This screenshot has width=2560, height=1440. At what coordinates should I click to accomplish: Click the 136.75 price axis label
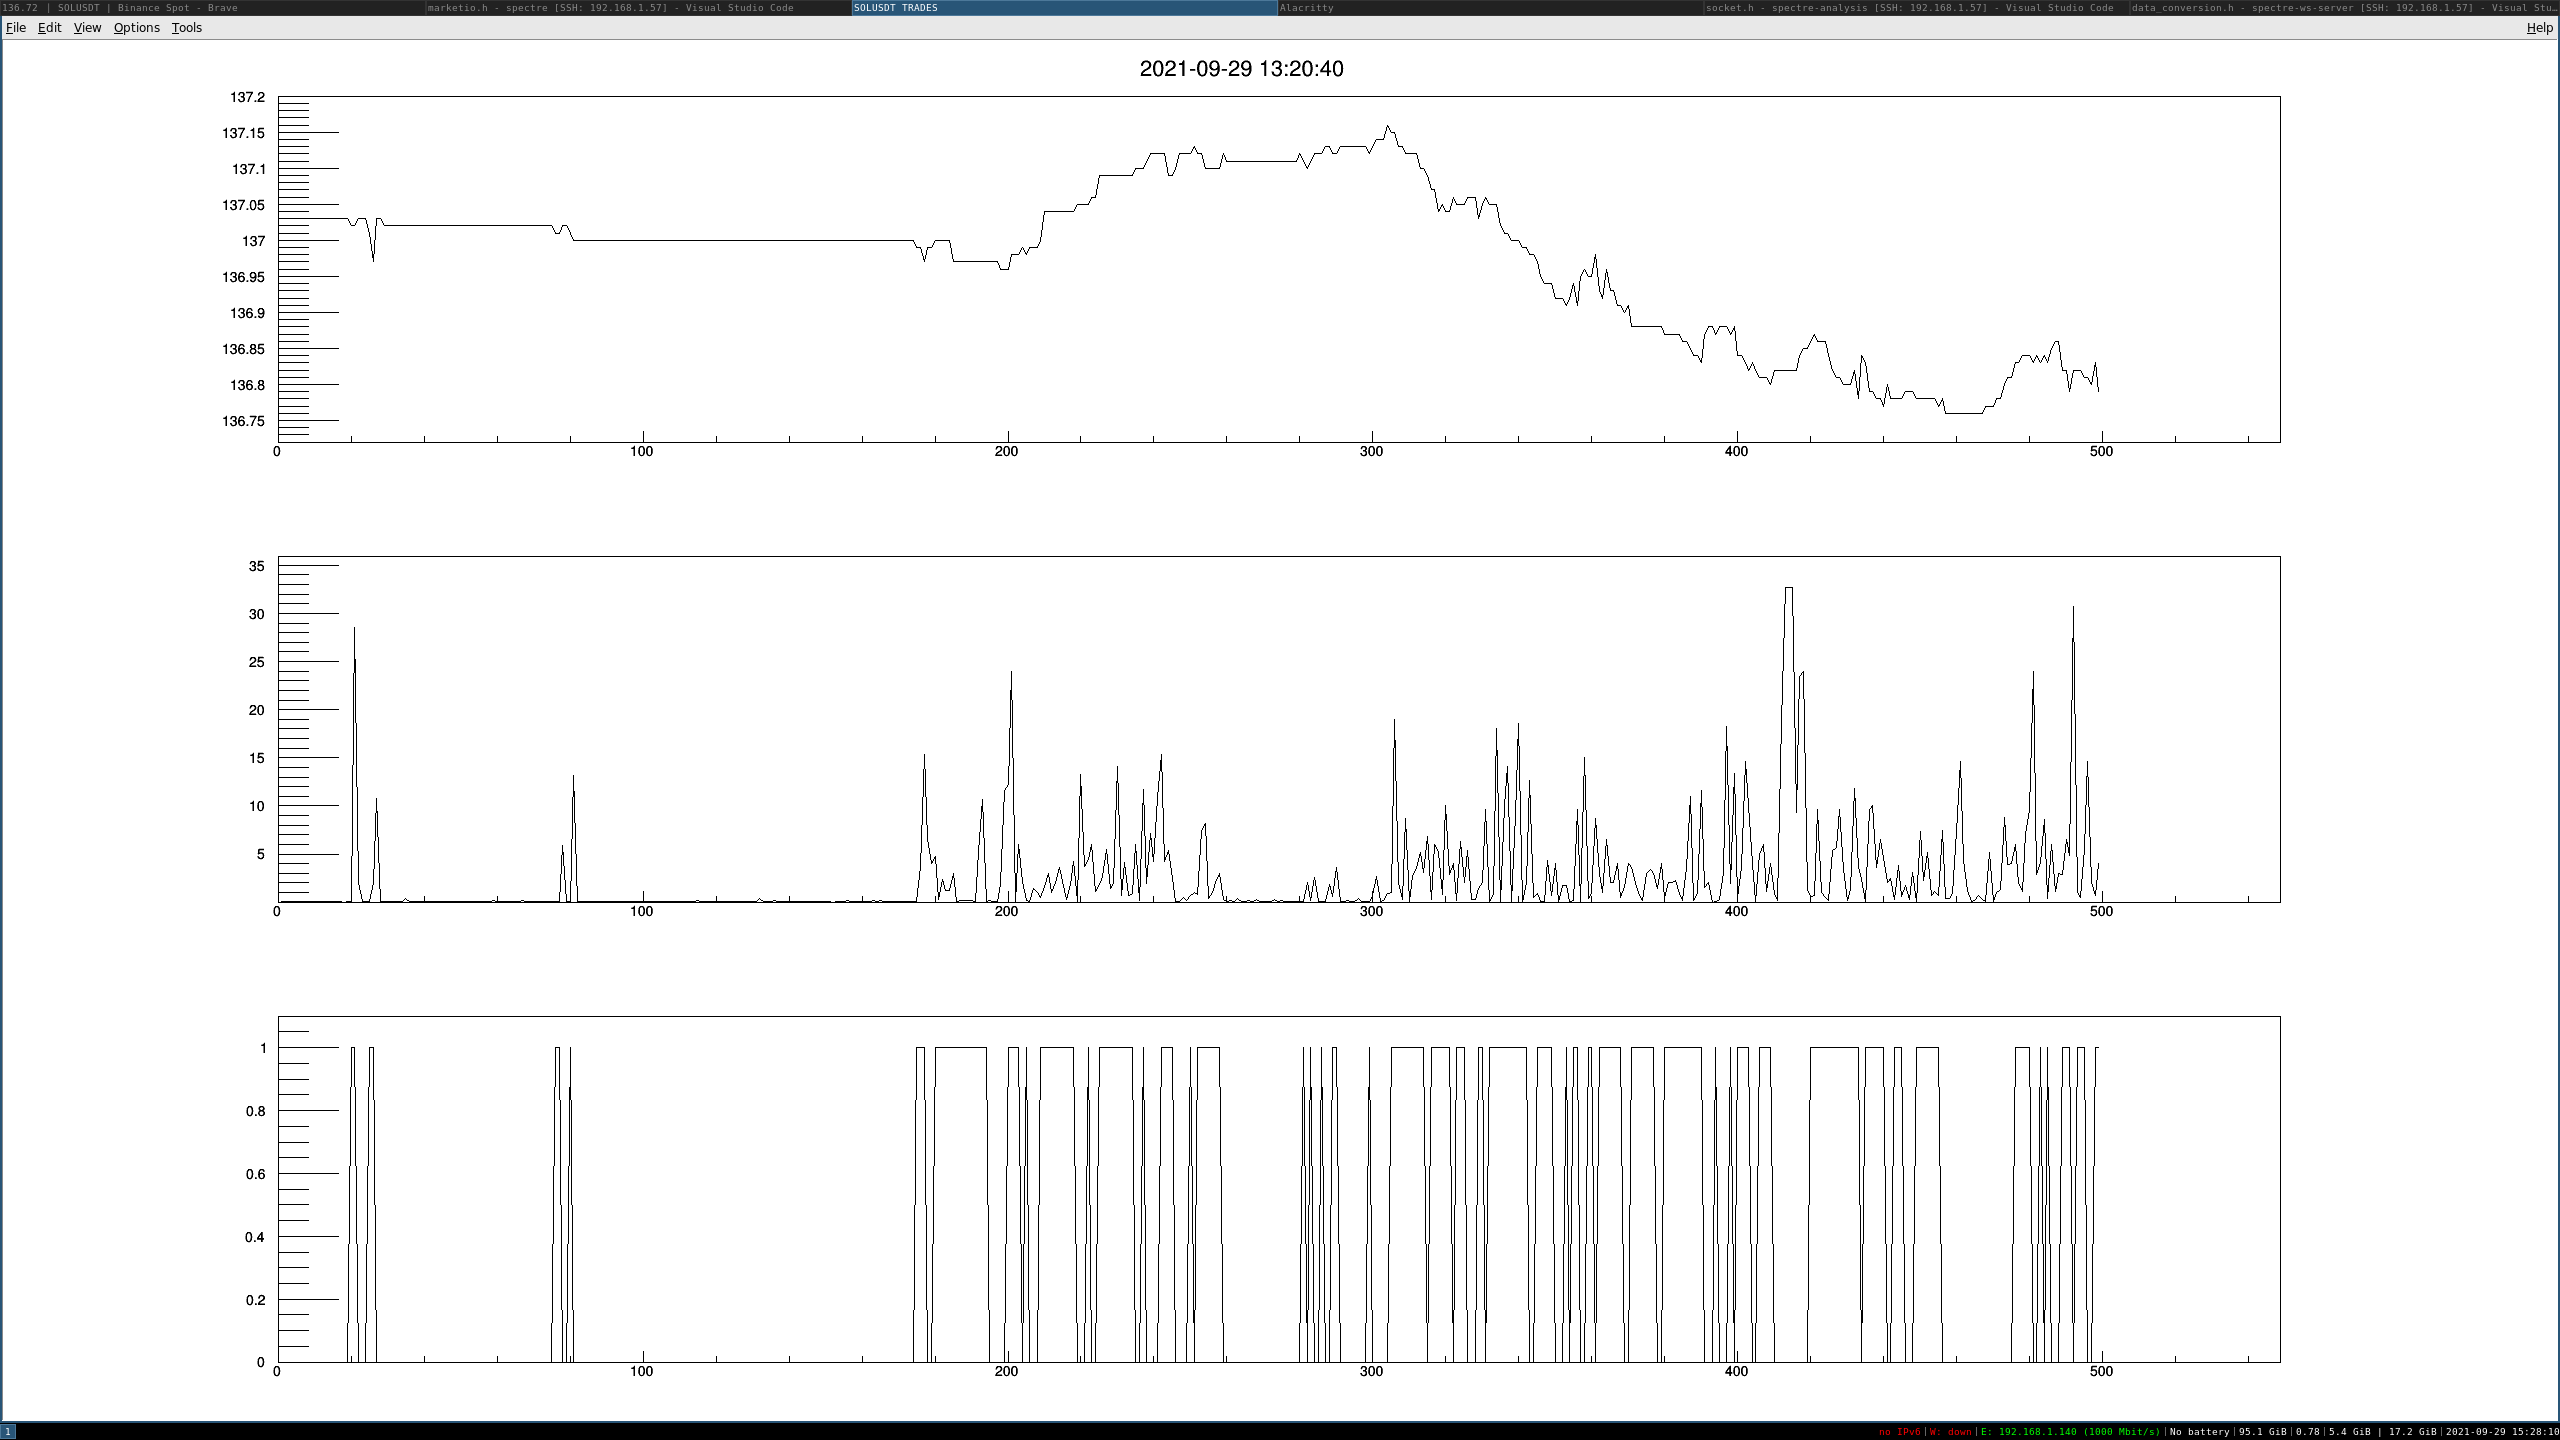click(244, 421)
